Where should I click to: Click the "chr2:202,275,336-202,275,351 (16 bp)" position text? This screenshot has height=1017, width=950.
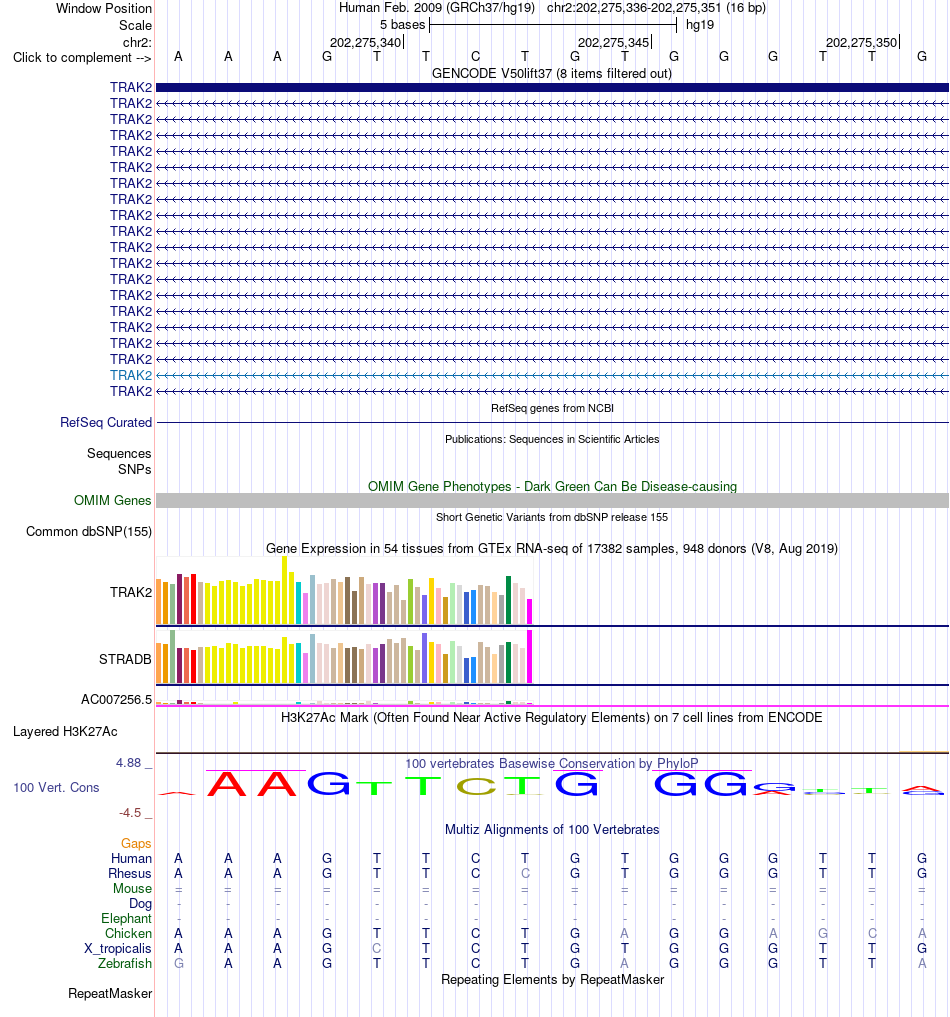coord(656,8)
